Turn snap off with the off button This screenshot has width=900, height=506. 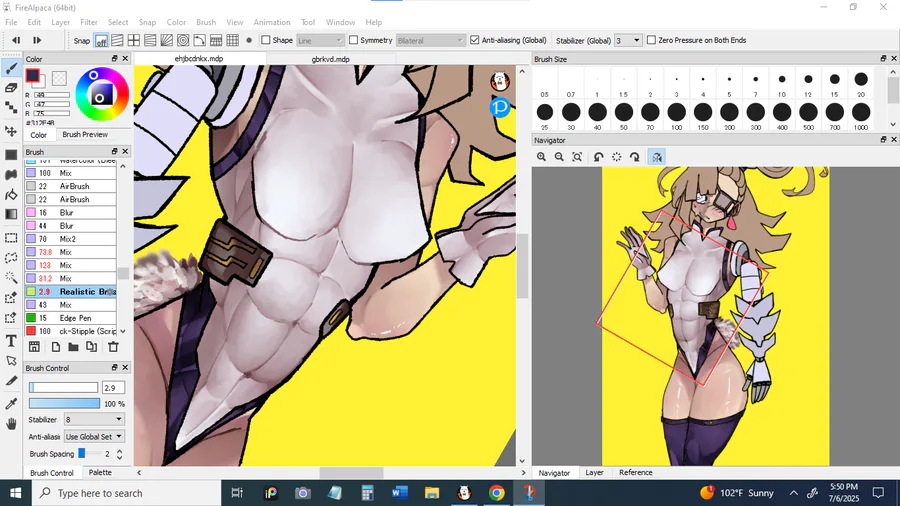click(x=101, y=41)
